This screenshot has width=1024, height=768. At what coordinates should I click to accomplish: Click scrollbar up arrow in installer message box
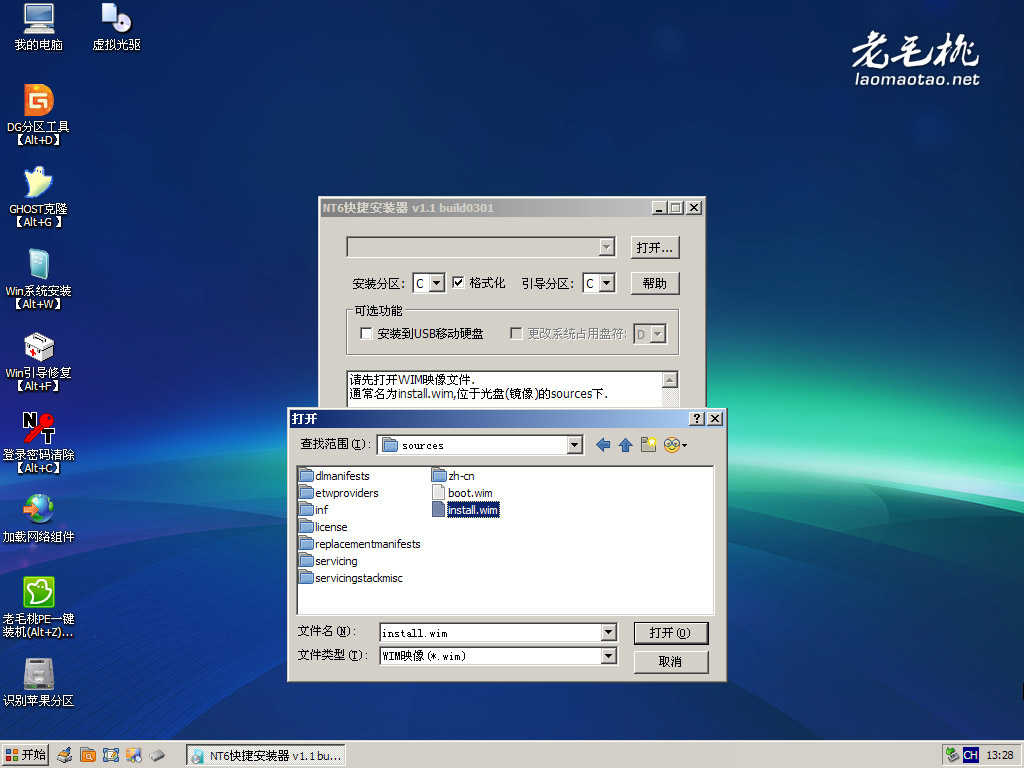pyautogui.click(x=670, y=379)
